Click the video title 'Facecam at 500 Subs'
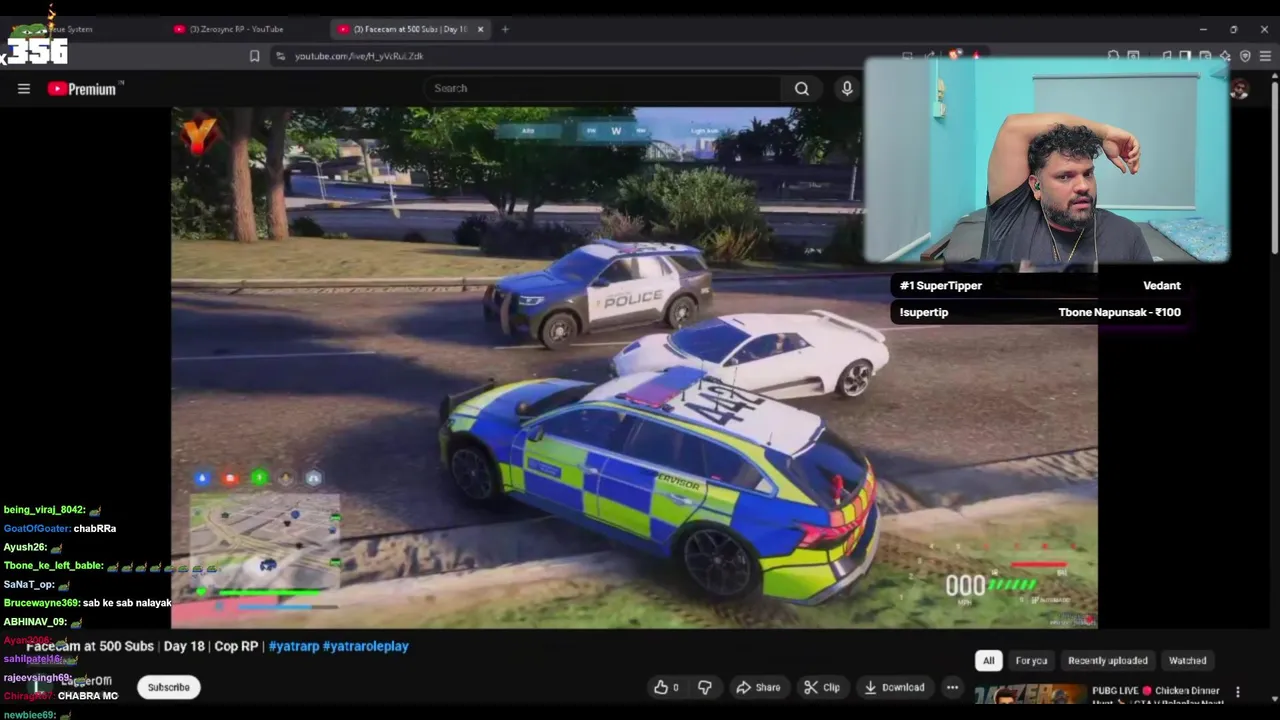The height and width of the screenshot is (720, 1280). [90, 646]
